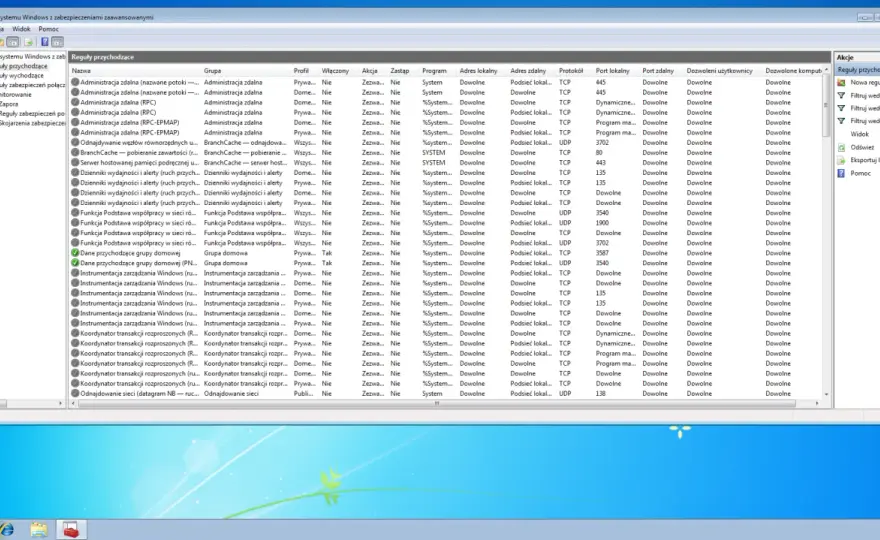Screen dimensions: 880x540
Task: Click status icon of Serwer hostowanej pamięci podręcznej rule
Action: click(x=75, y=163)
